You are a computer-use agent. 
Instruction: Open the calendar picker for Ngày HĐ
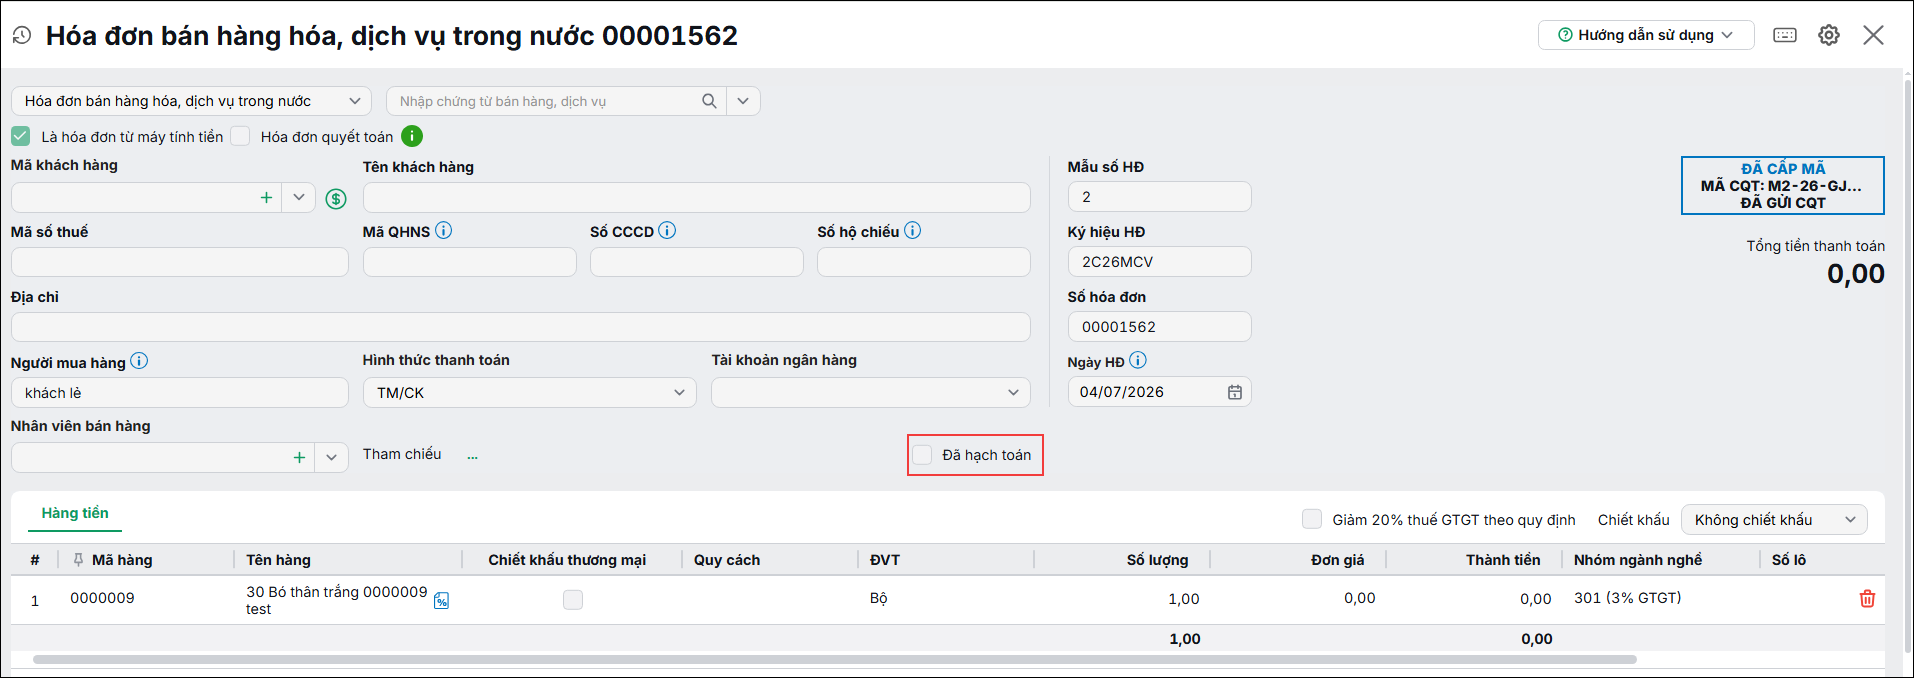click(1235, 392)
